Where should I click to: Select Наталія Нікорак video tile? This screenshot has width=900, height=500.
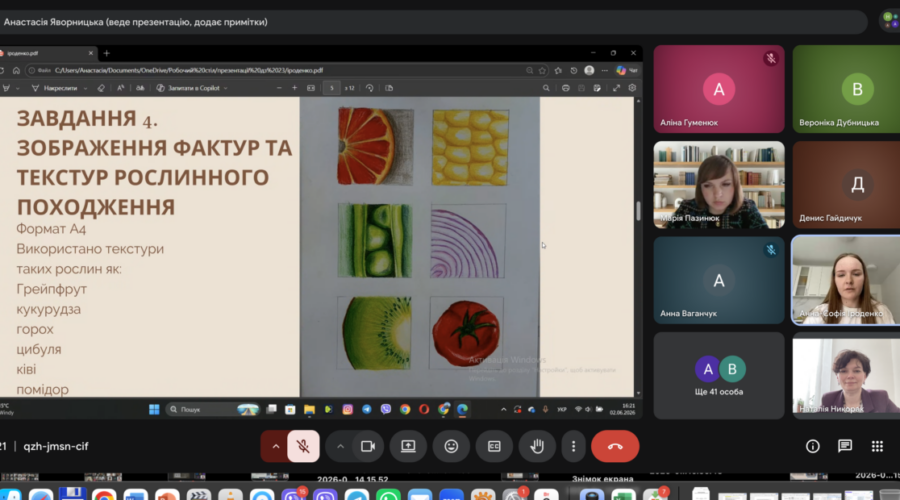[846, 376]
